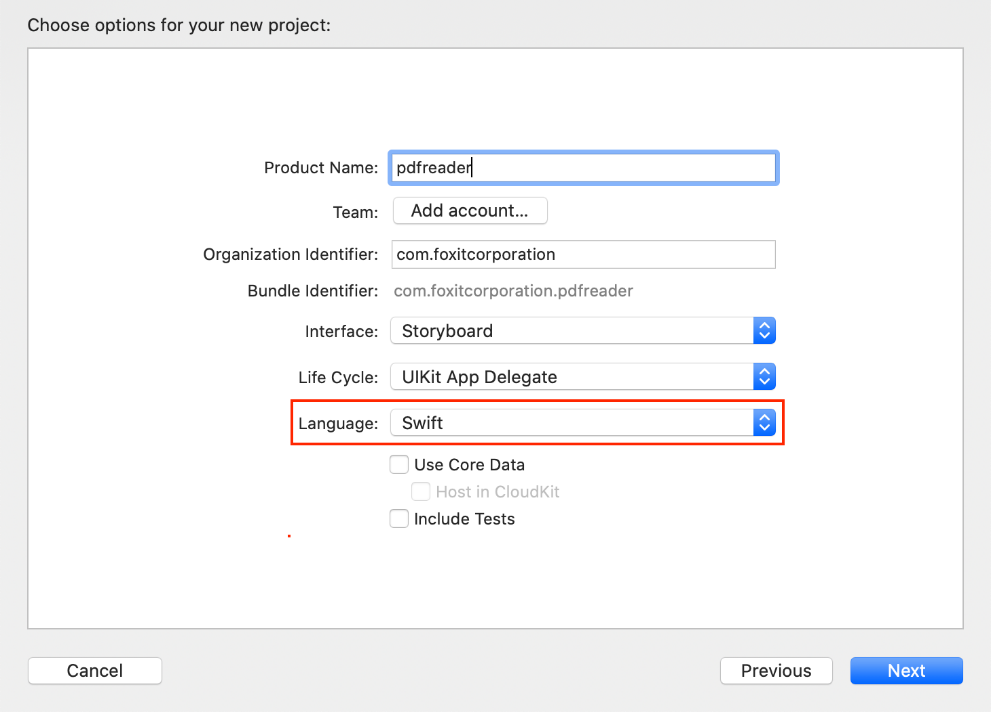The width and height of the screenshot is (991, 712).
Task: Click the com.foxitcorporation.pdfreader bundle identifier text
Action: pos(513,291)
